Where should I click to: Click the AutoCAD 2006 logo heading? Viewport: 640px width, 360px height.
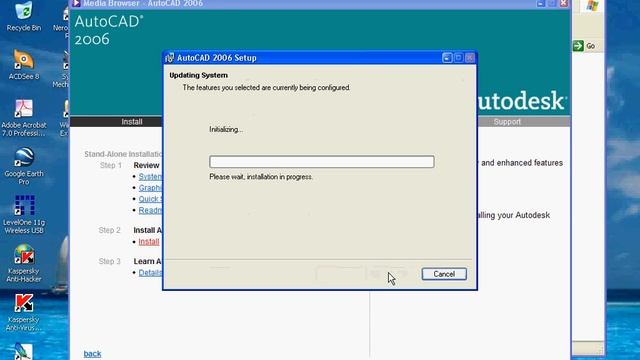(109, 30)
